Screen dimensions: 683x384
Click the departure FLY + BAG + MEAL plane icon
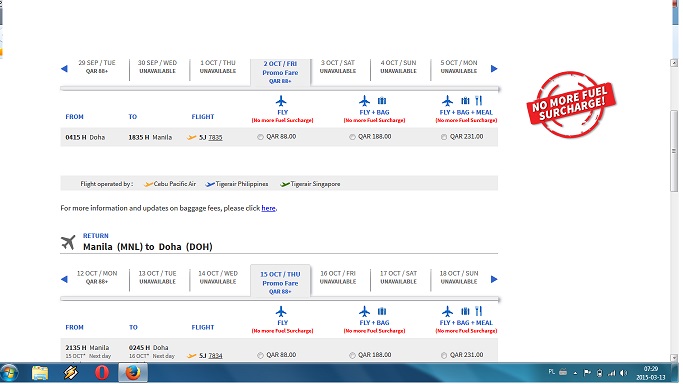pos(447,101)
